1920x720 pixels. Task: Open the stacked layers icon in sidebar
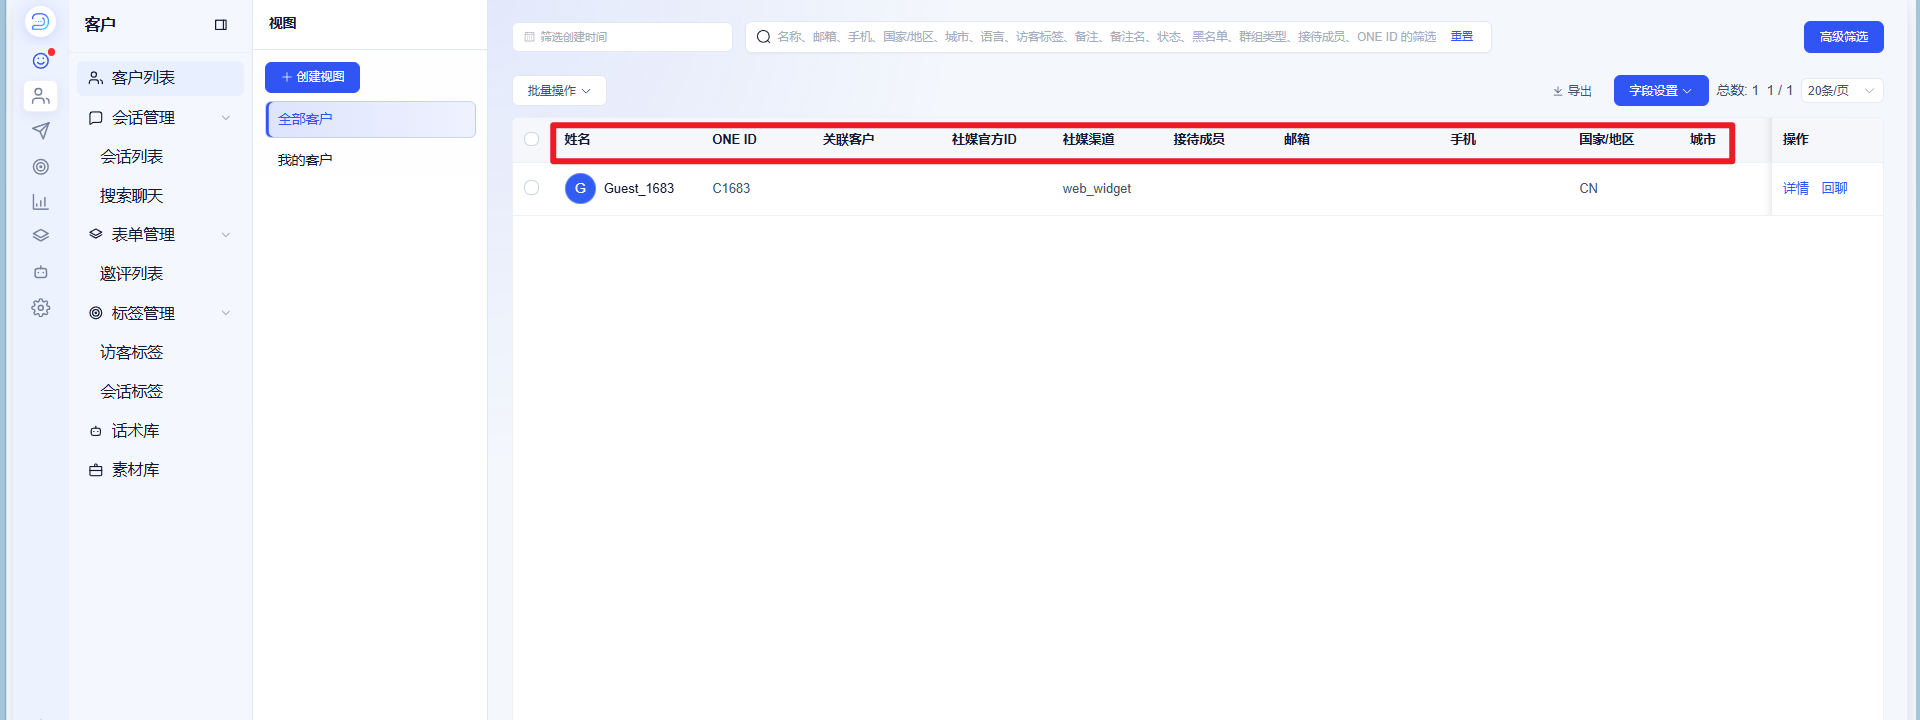40,236
